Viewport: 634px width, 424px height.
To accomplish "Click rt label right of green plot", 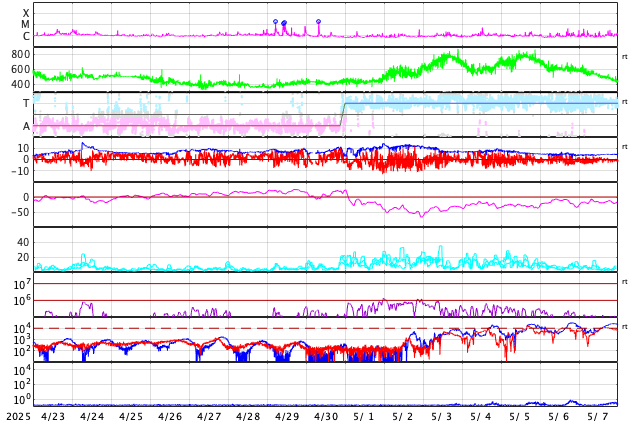I will (x=625, y=57).
